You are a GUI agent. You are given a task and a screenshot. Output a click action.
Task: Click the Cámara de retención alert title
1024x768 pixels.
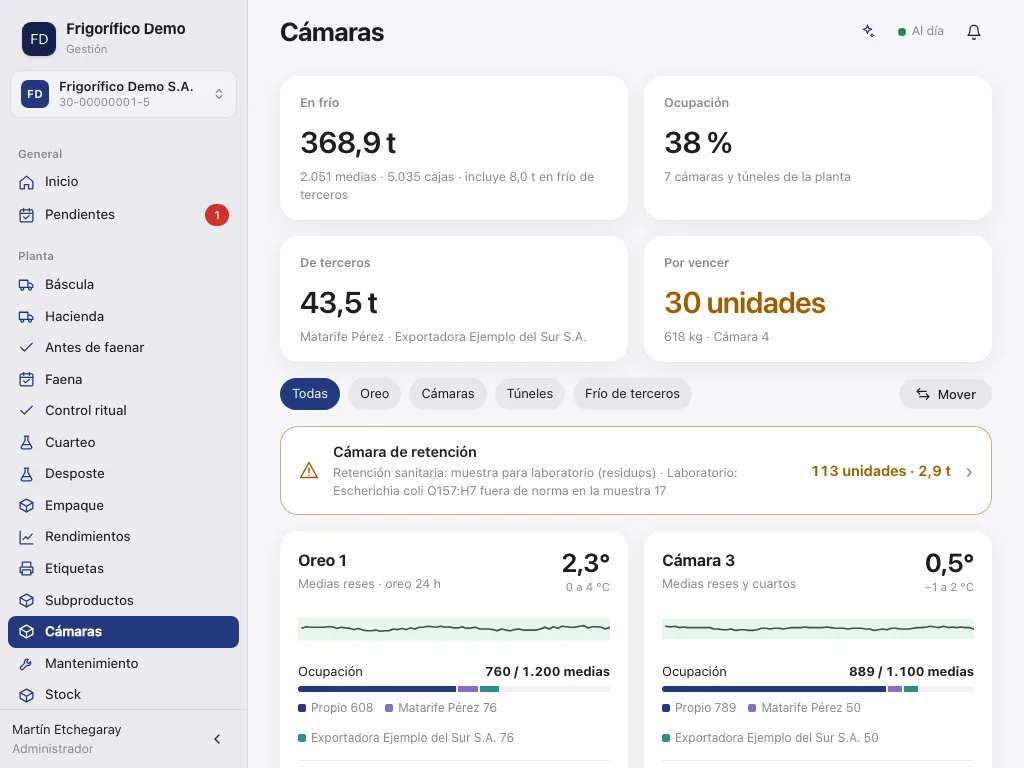click(x=405, y=452)
